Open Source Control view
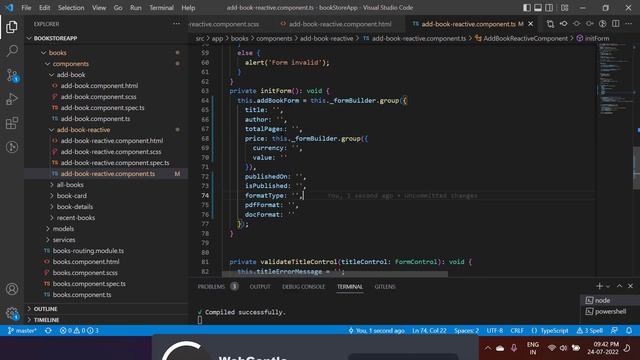This screenshot has width=640, height=360. click(x=12, y=75)
